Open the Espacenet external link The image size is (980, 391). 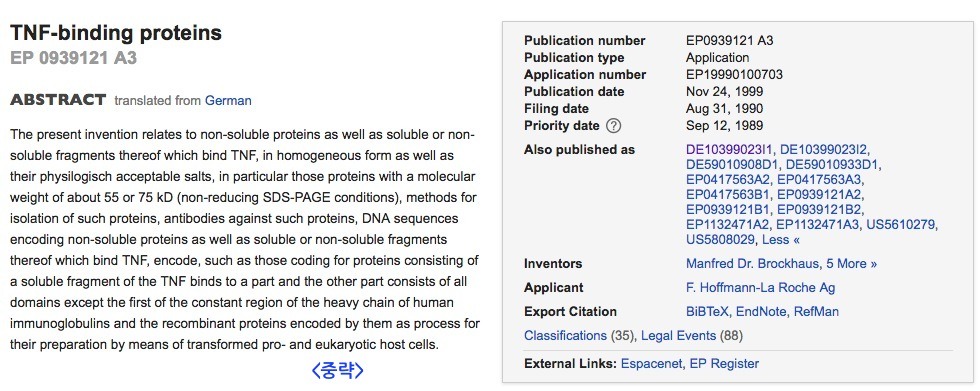tap(651, 364)
